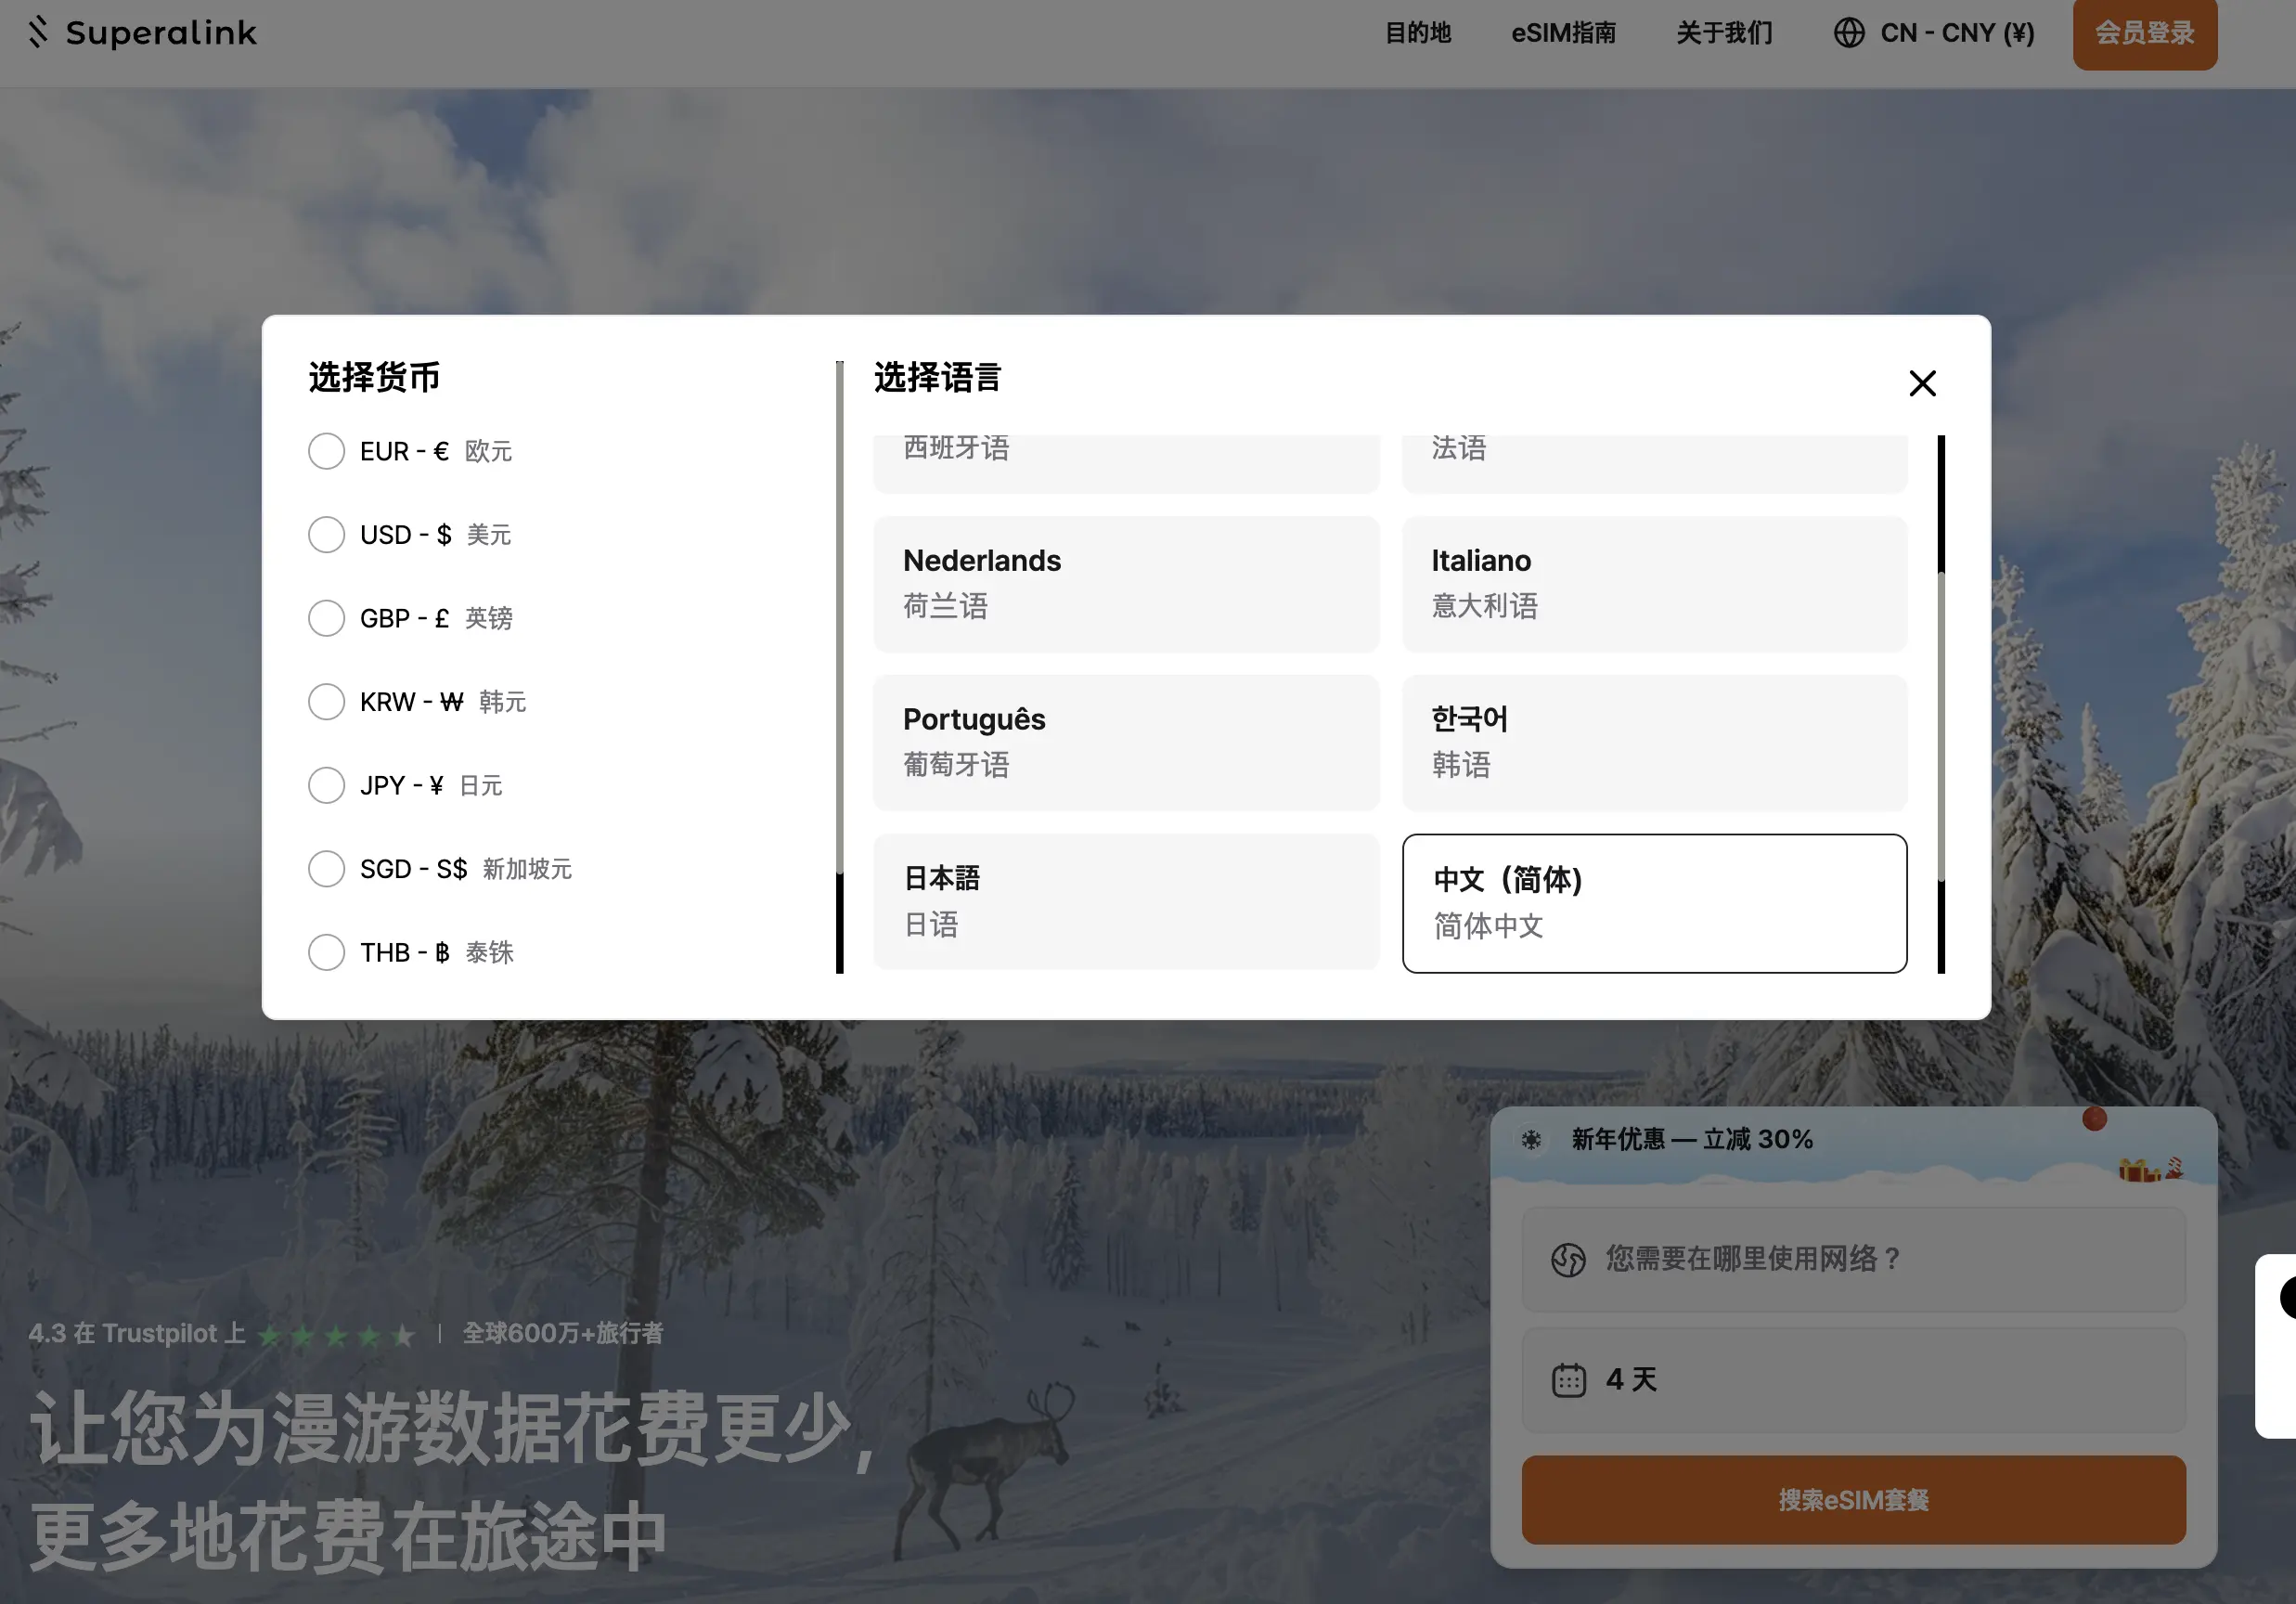Select the THB baht currency radio

[326, 952]
